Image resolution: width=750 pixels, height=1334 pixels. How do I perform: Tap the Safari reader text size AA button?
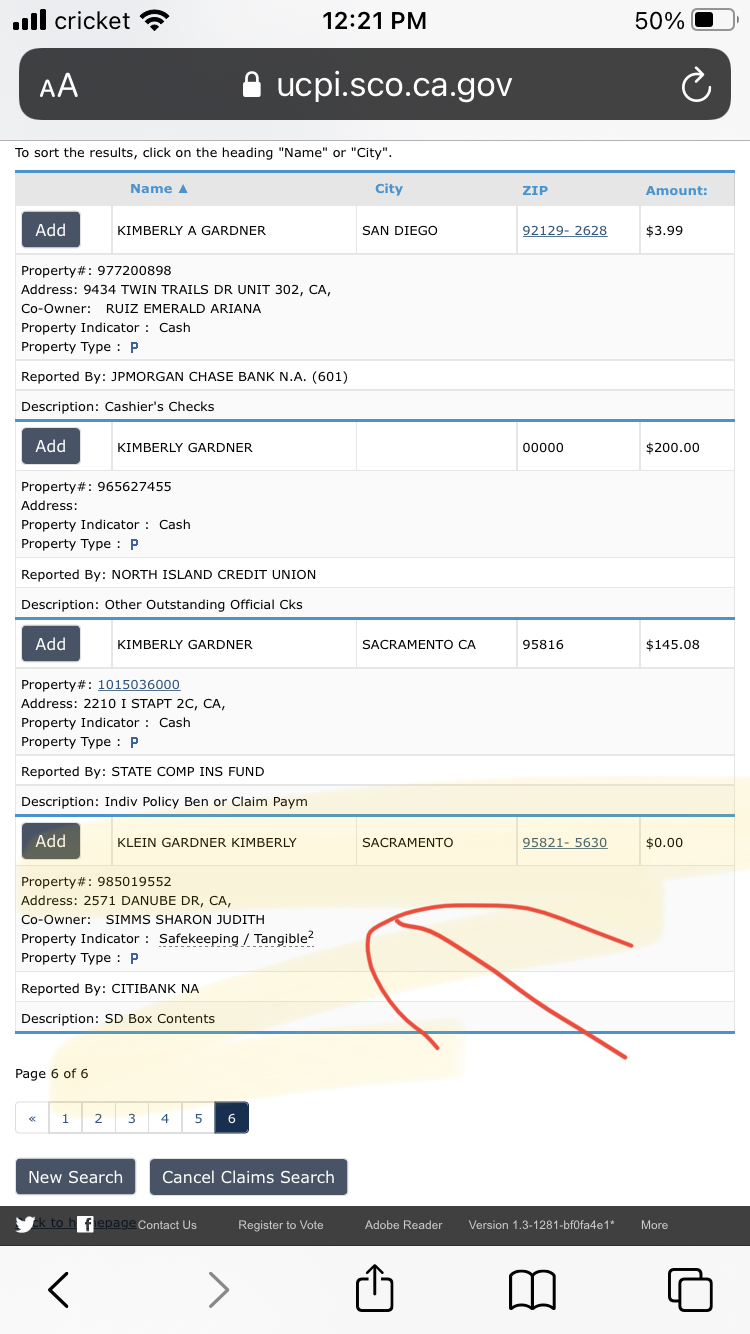[x=59, y=86]
